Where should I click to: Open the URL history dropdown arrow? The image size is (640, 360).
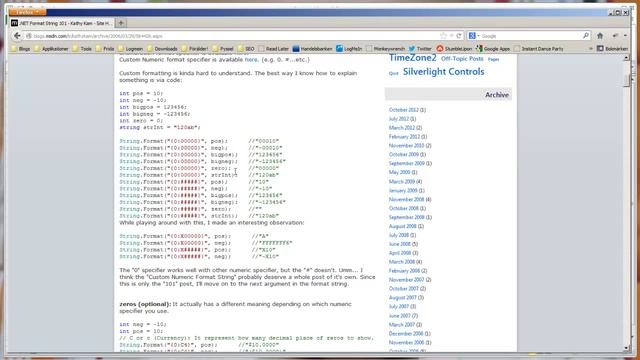(x=451, y=36)
